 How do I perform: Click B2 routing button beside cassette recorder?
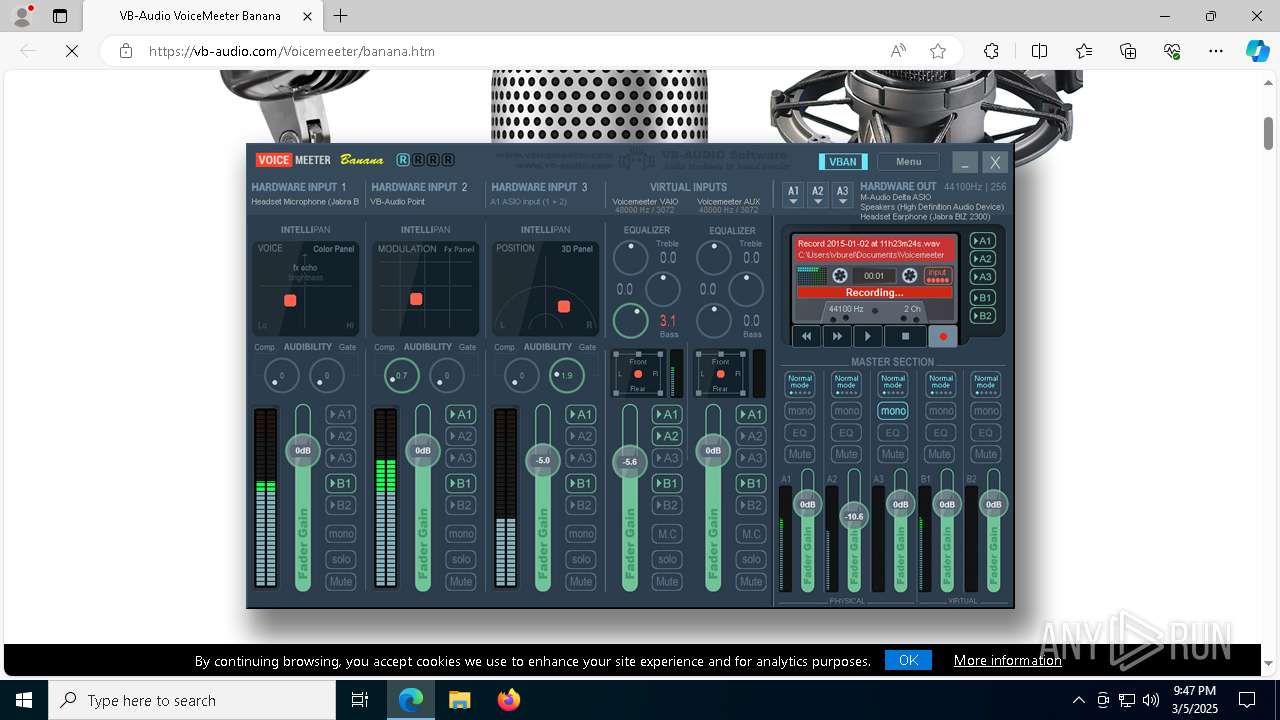pyautogui.click(x=983, y=316)
